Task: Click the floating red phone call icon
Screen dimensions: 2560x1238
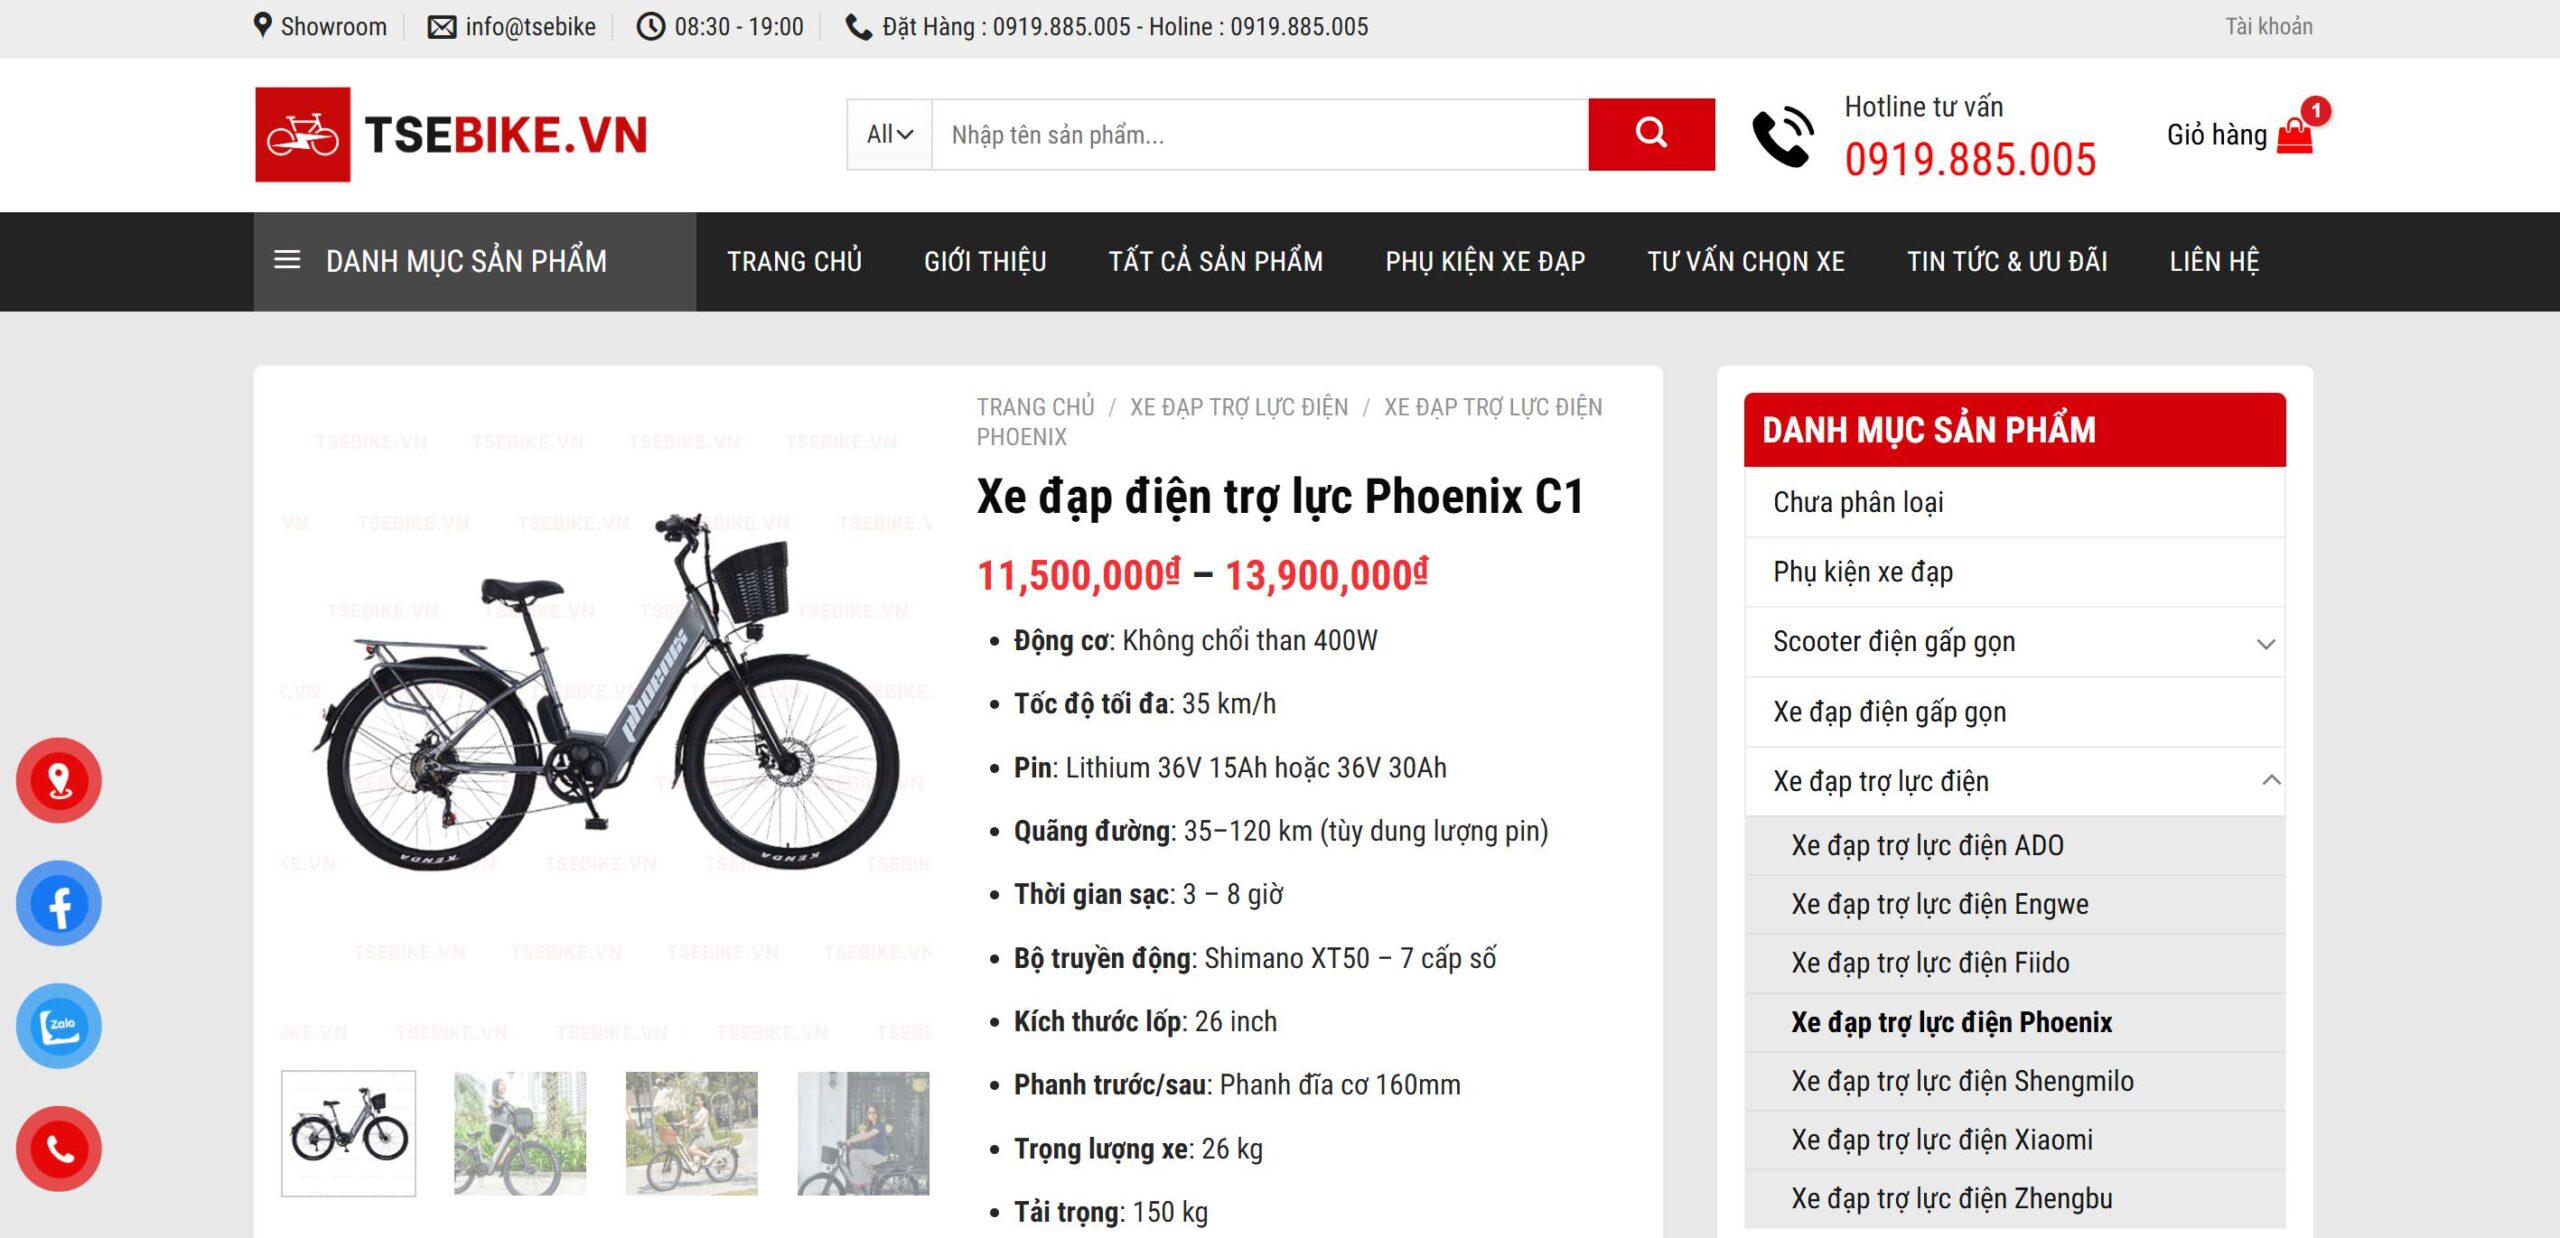Action: 59,1149
